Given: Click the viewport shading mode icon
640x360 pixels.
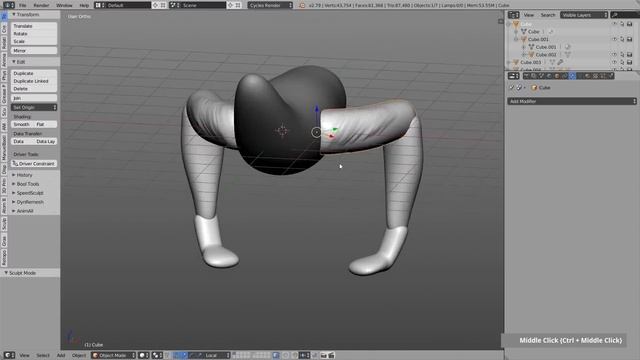Looking at the screenshot, I should point(143,356).
